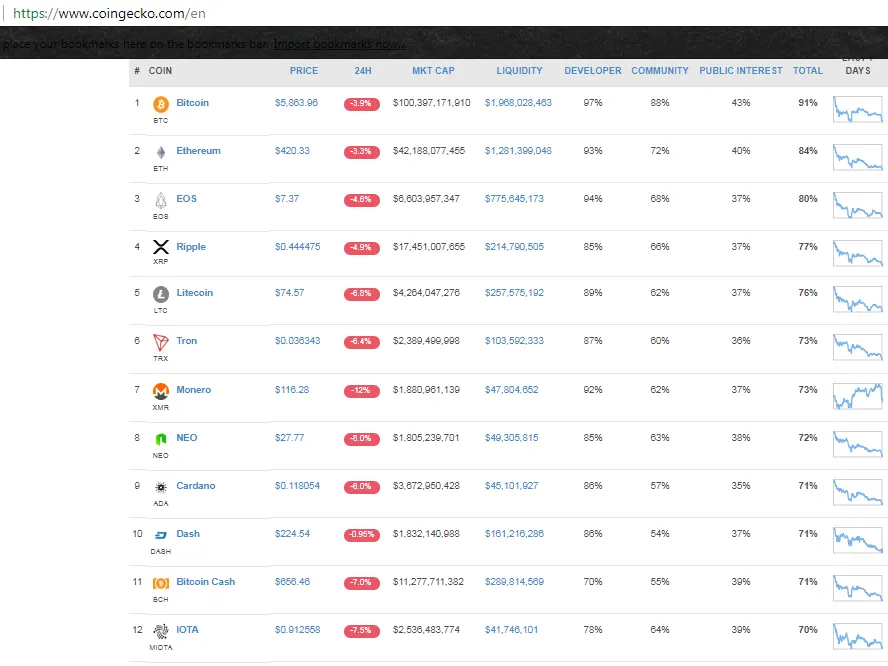The image size is (888, 666).
Task: Open the Bitcoin Cash coin name link
Action: click(205, 582)
